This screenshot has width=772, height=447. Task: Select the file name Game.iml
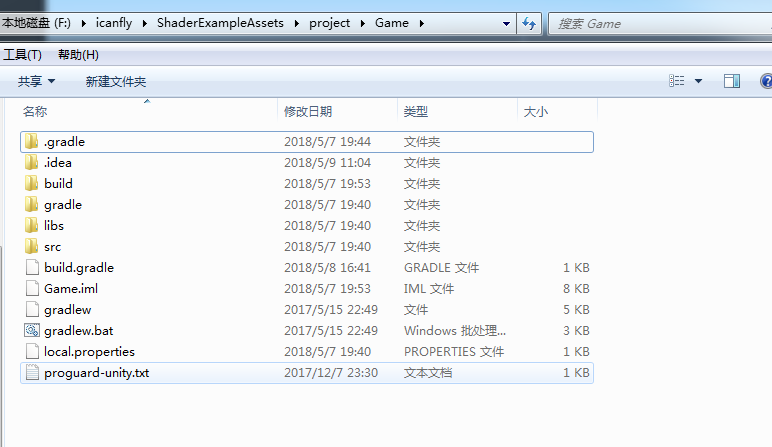(71, 288)
